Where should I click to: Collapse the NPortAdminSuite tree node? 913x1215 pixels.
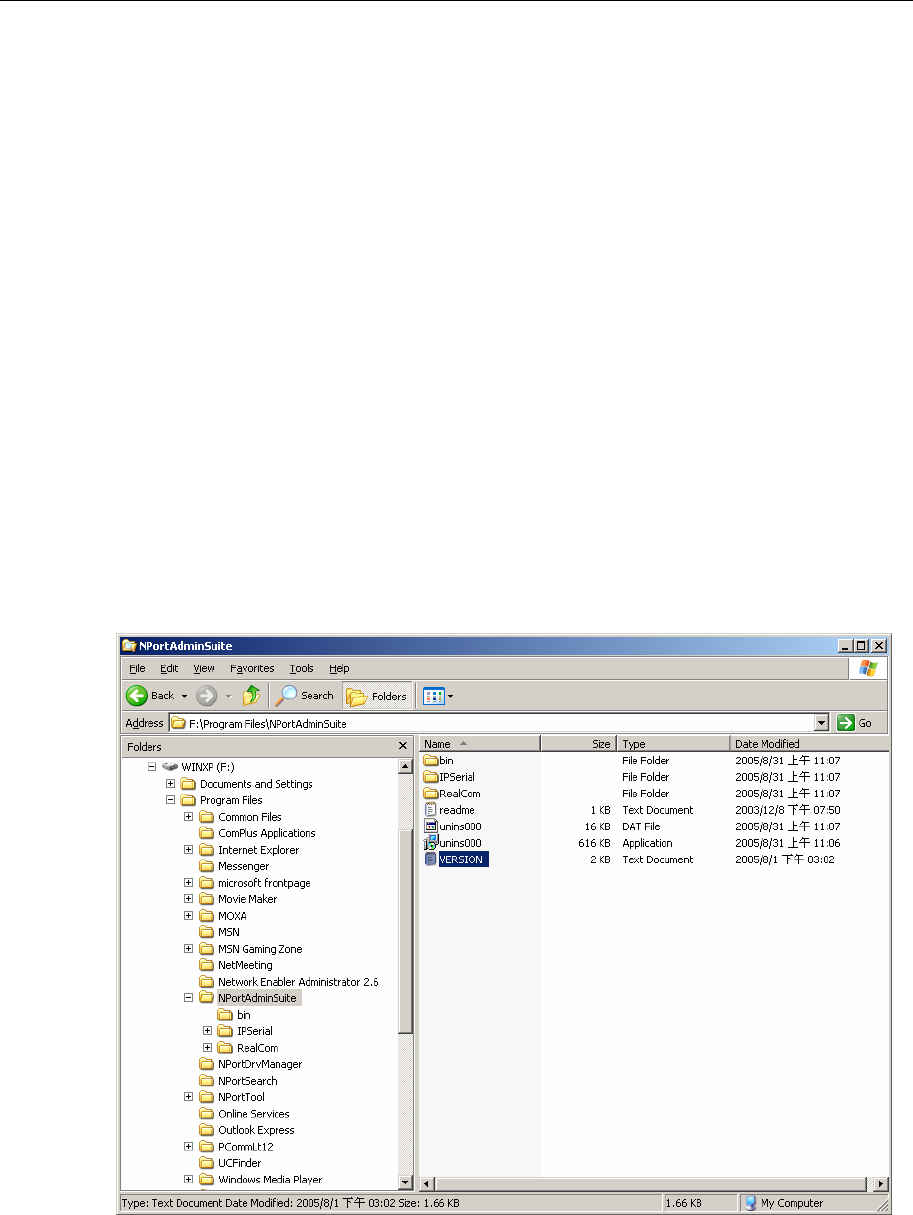click(x=189, y=998)
